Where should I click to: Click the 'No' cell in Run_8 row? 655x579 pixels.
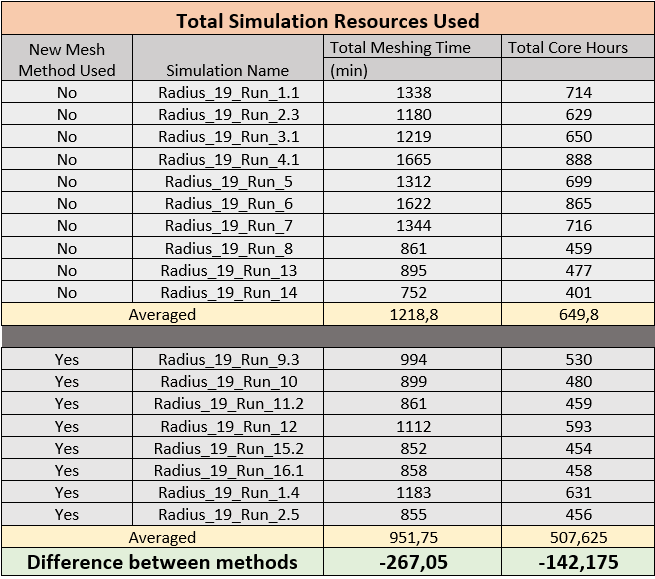(x=67, y=248)
